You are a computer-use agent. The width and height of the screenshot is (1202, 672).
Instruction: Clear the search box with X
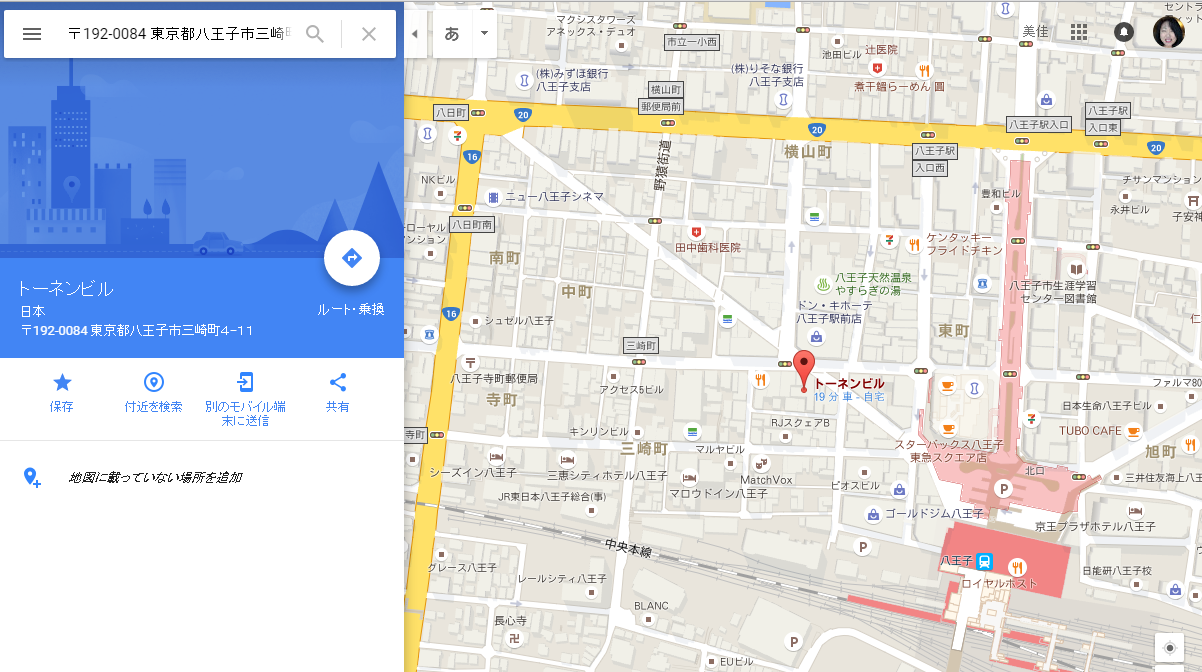pyautogui.click(x=369, y=34)
